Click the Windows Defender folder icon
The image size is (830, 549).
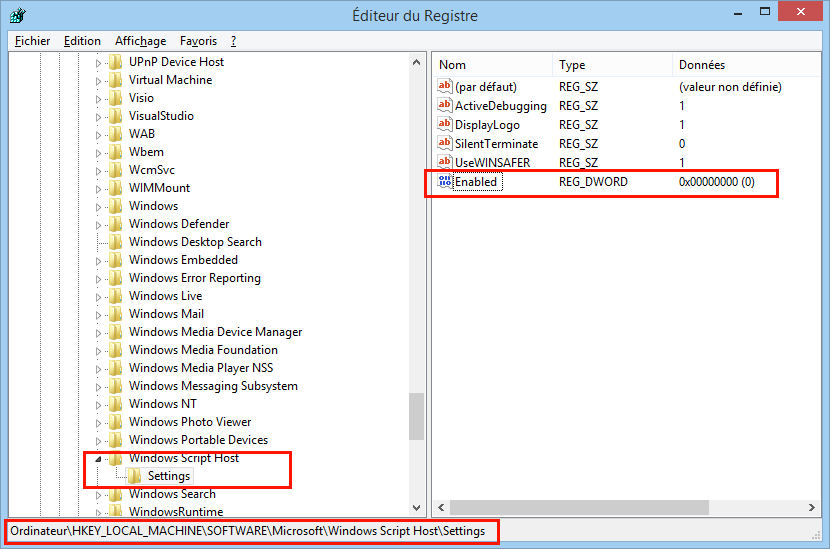[x=116, y=224]
